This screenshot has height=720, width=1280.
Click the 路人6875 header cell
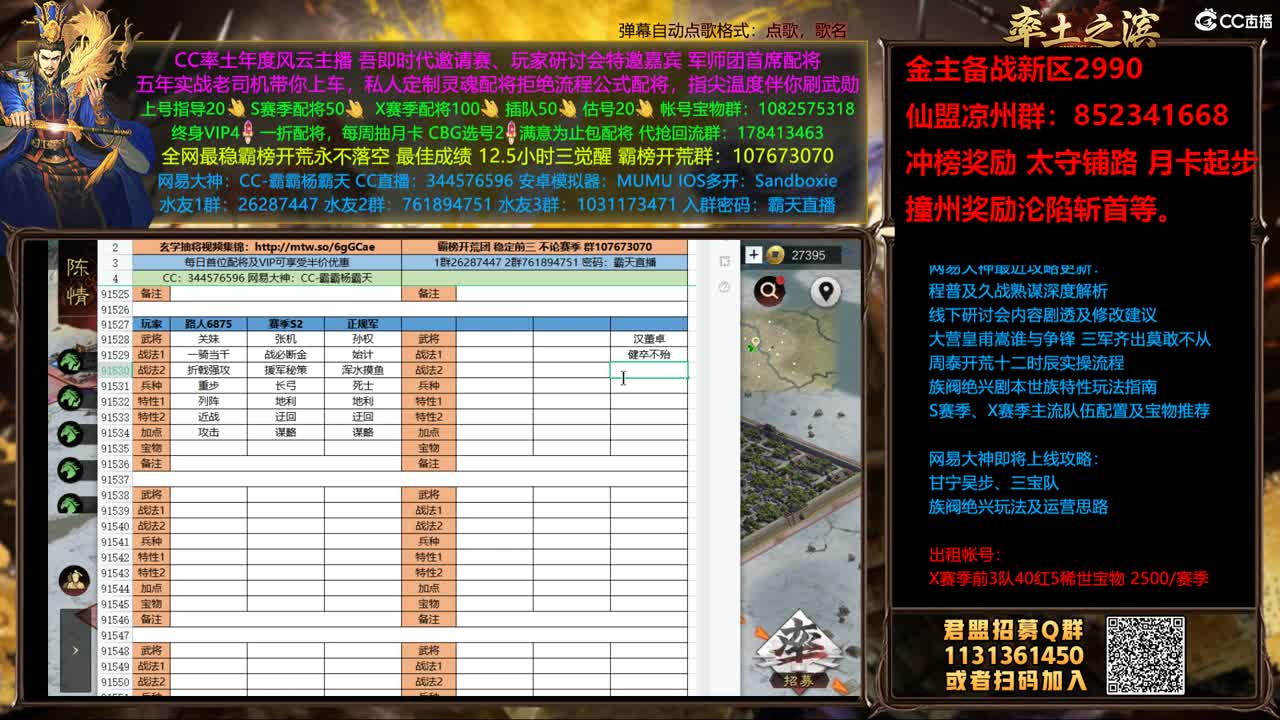pyautogui.click(x=208, y=324)
